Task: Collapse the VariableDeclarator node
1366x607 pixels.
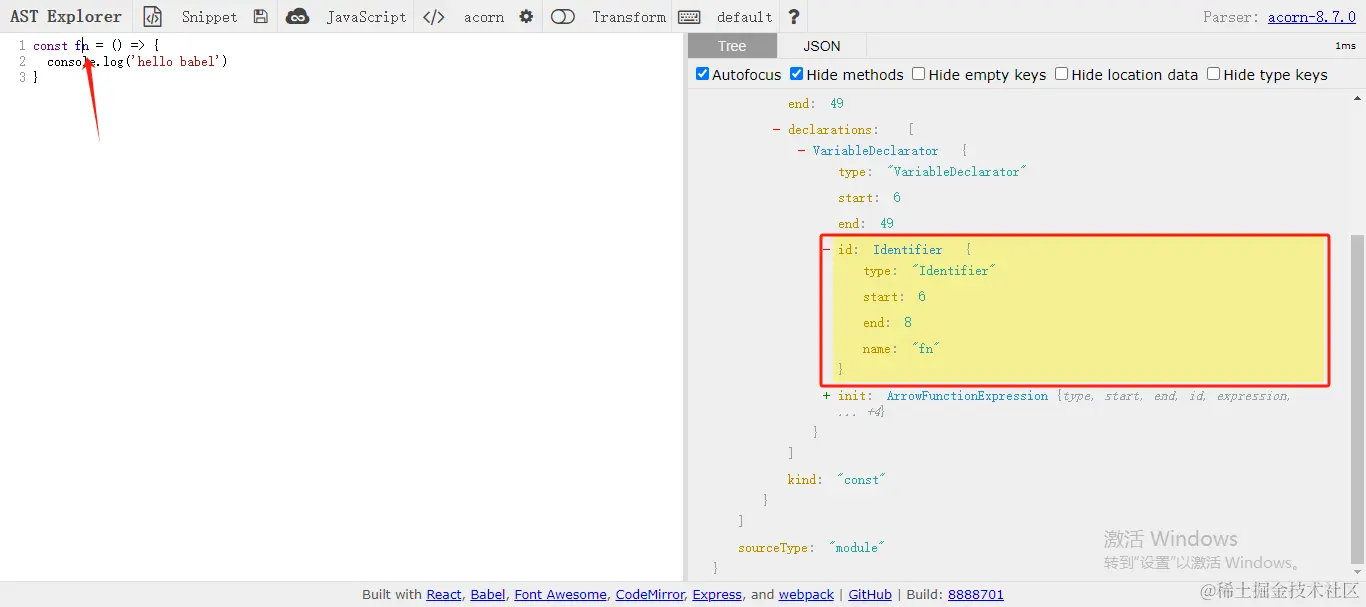Action: [802, 151]
